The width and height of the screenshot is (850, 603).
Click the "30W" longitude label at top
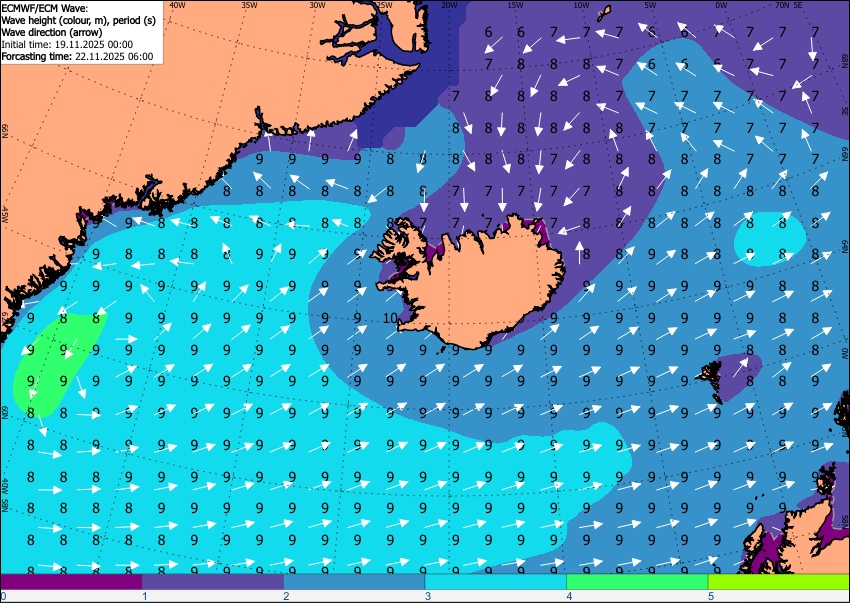(317, 5)
